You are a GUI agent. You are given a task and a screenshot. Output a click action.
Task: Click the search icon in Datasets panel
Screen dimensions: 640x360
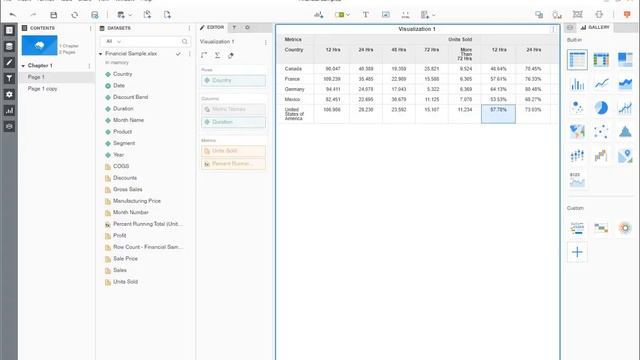184,41
